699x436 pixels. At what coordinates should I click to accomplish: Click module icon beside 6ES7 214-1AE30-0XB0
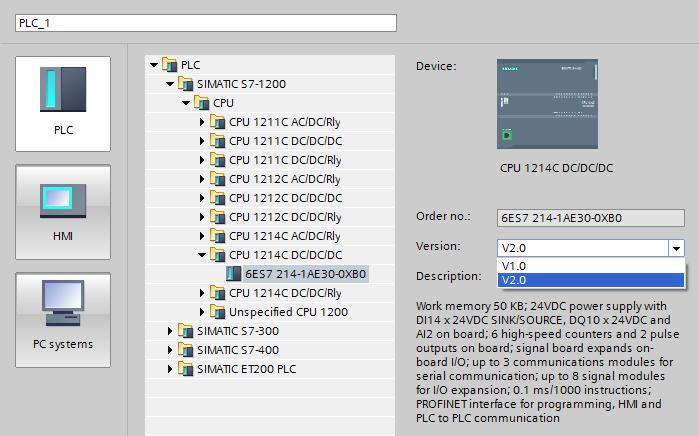pyautogui.click(x=234, y=274)
